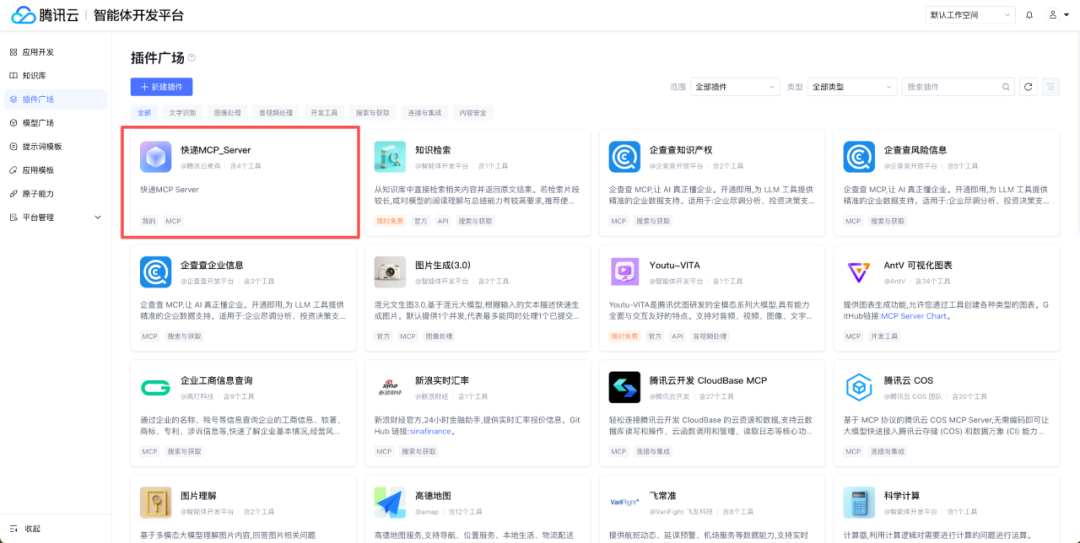Click the 腾讯云 logo in the header

pos(45,14)
